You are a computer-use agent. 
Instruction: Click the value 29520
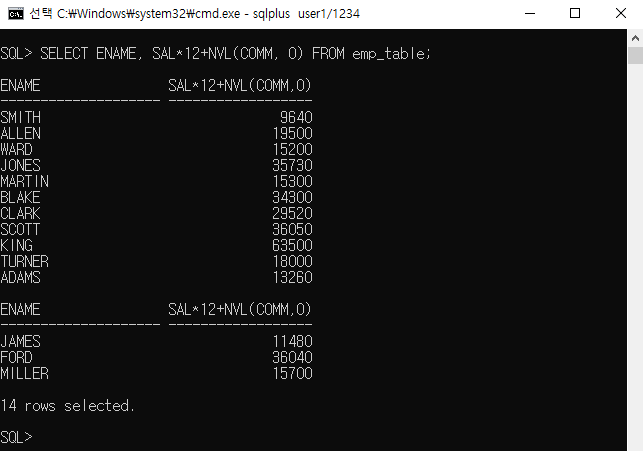click(292, 214)
